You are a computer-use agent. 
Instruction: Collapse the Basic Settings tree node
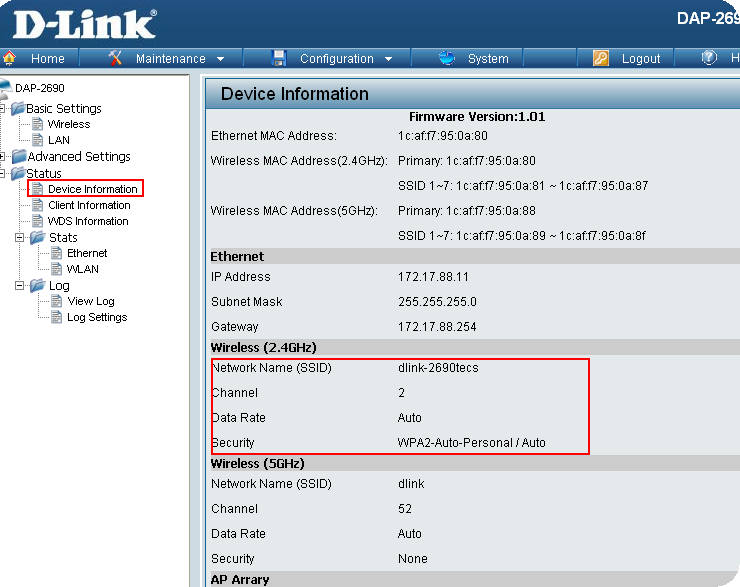pyautogui.click(x=2, y=109)
